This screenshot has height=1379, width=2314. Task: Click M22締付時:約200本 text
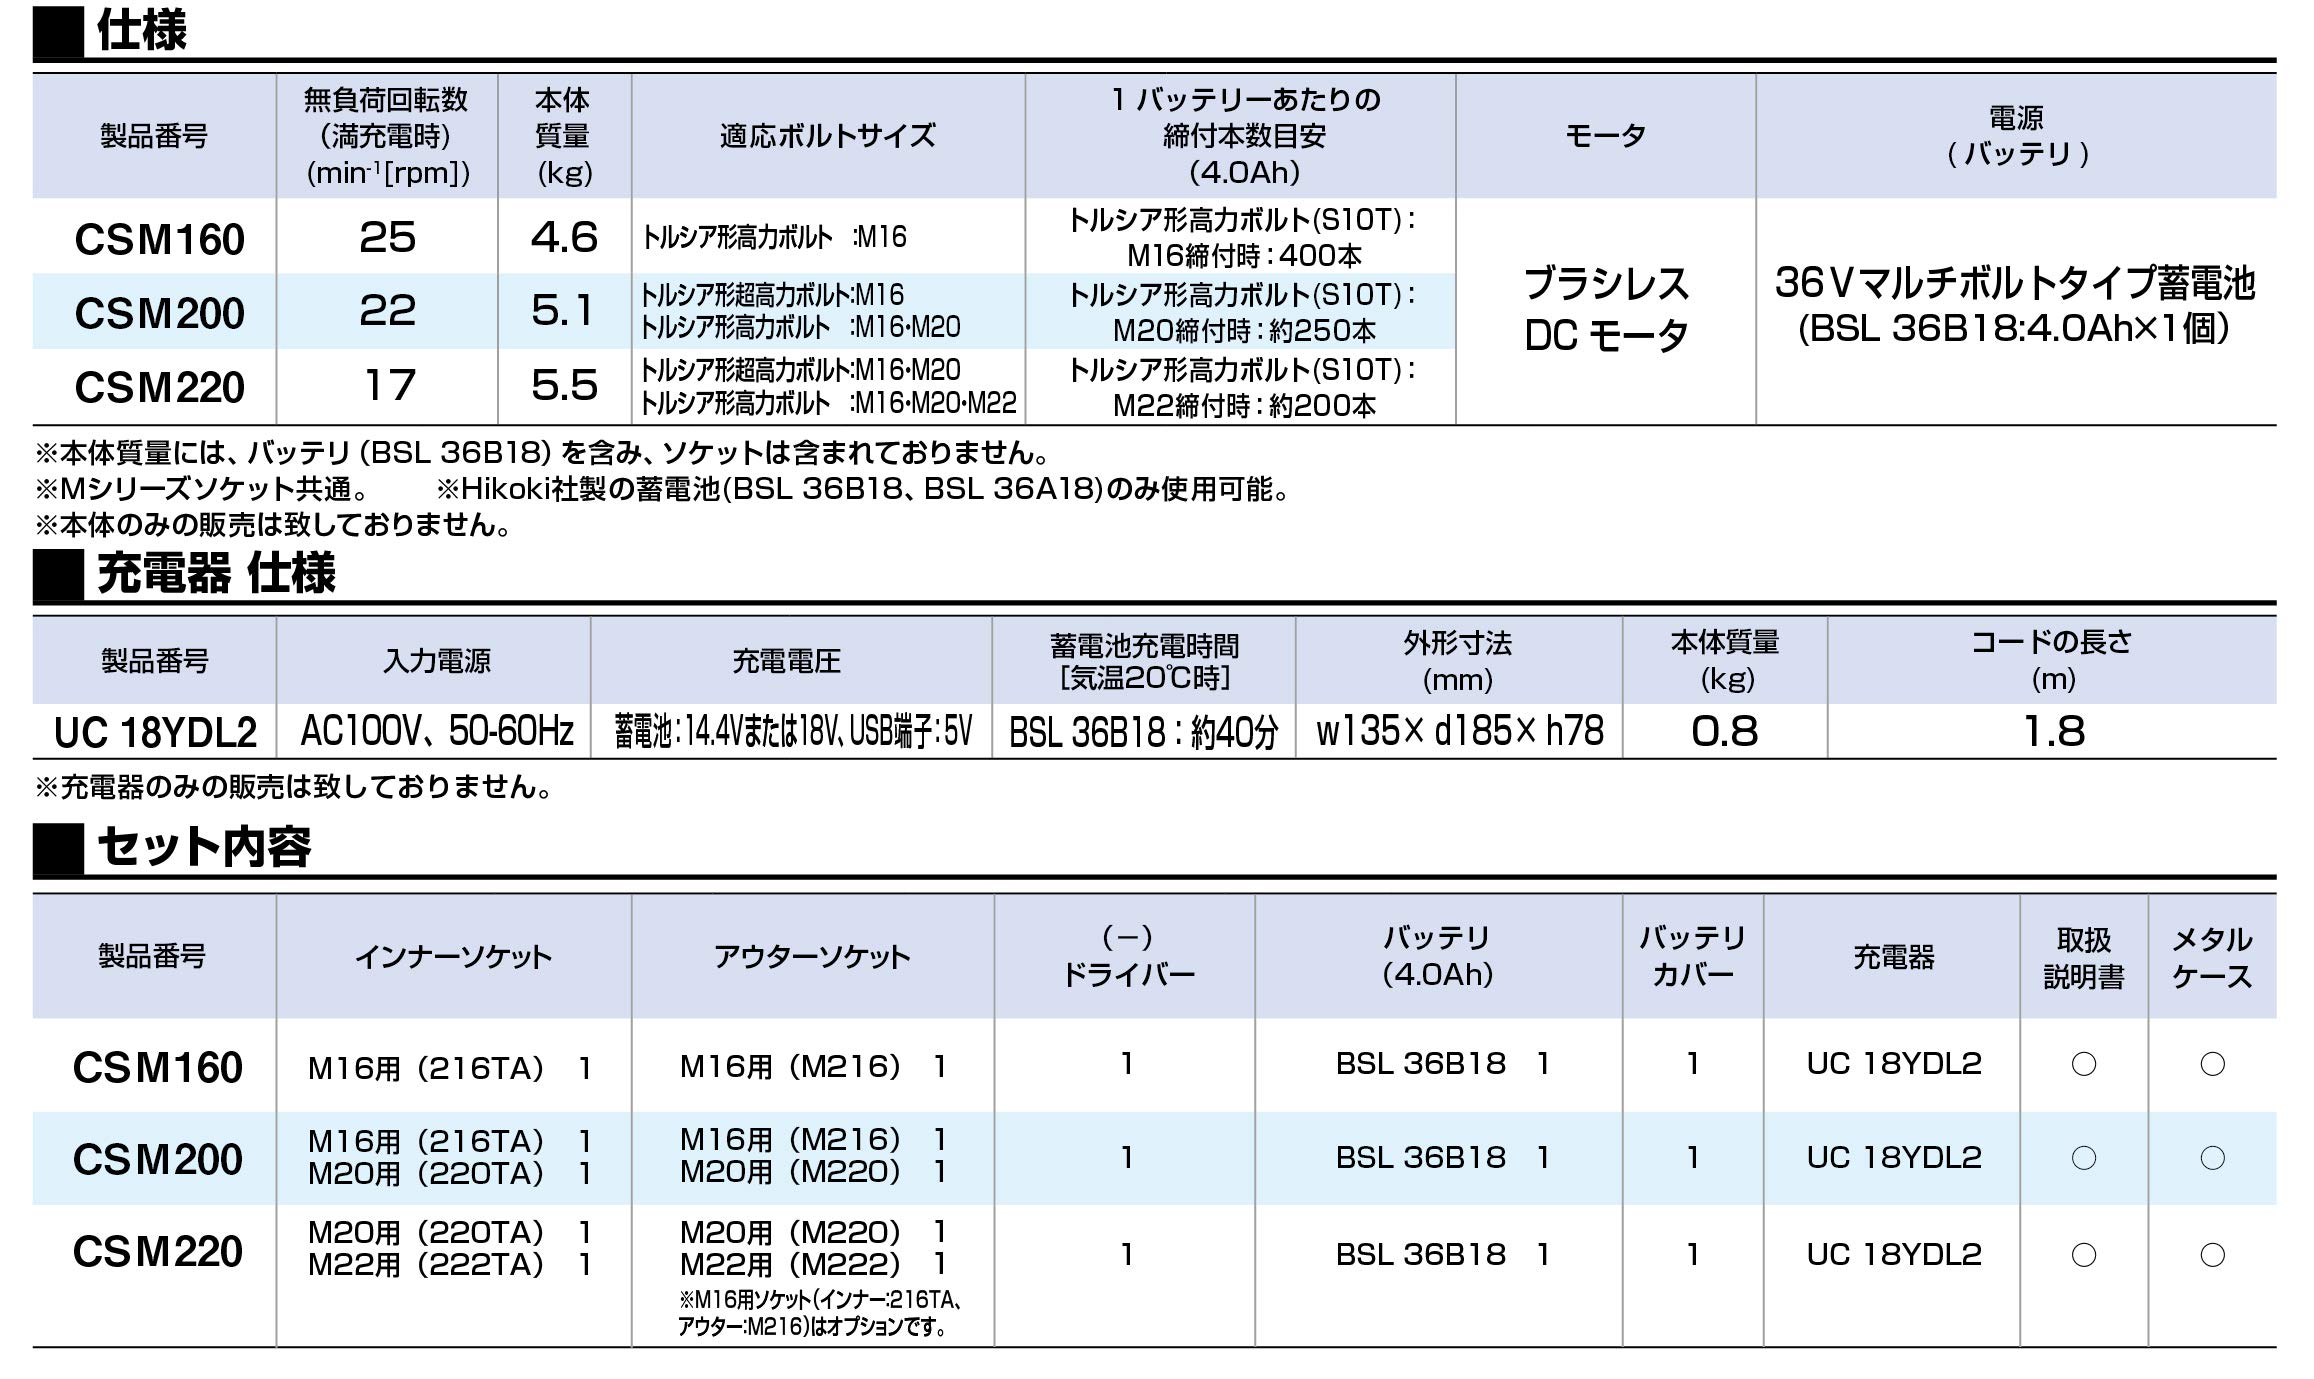point(1244,406)
